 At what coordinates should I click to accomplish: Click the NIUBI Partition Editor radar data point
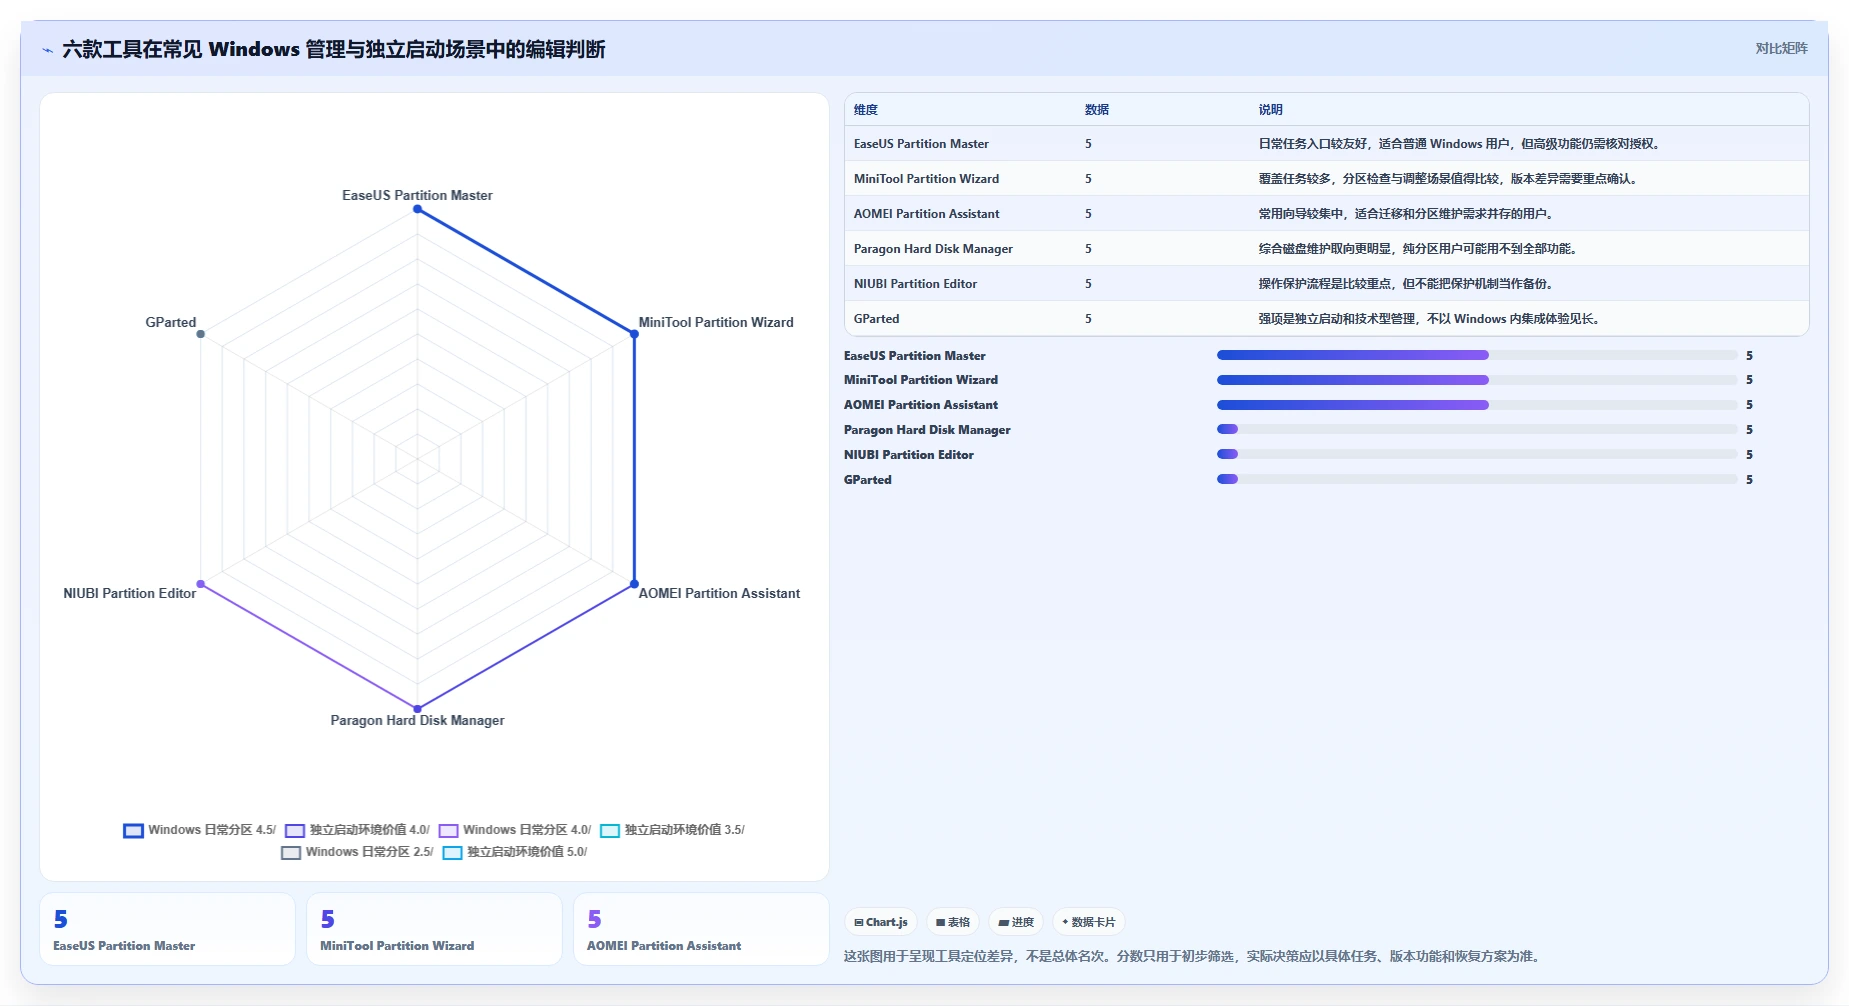click(201, 584)
